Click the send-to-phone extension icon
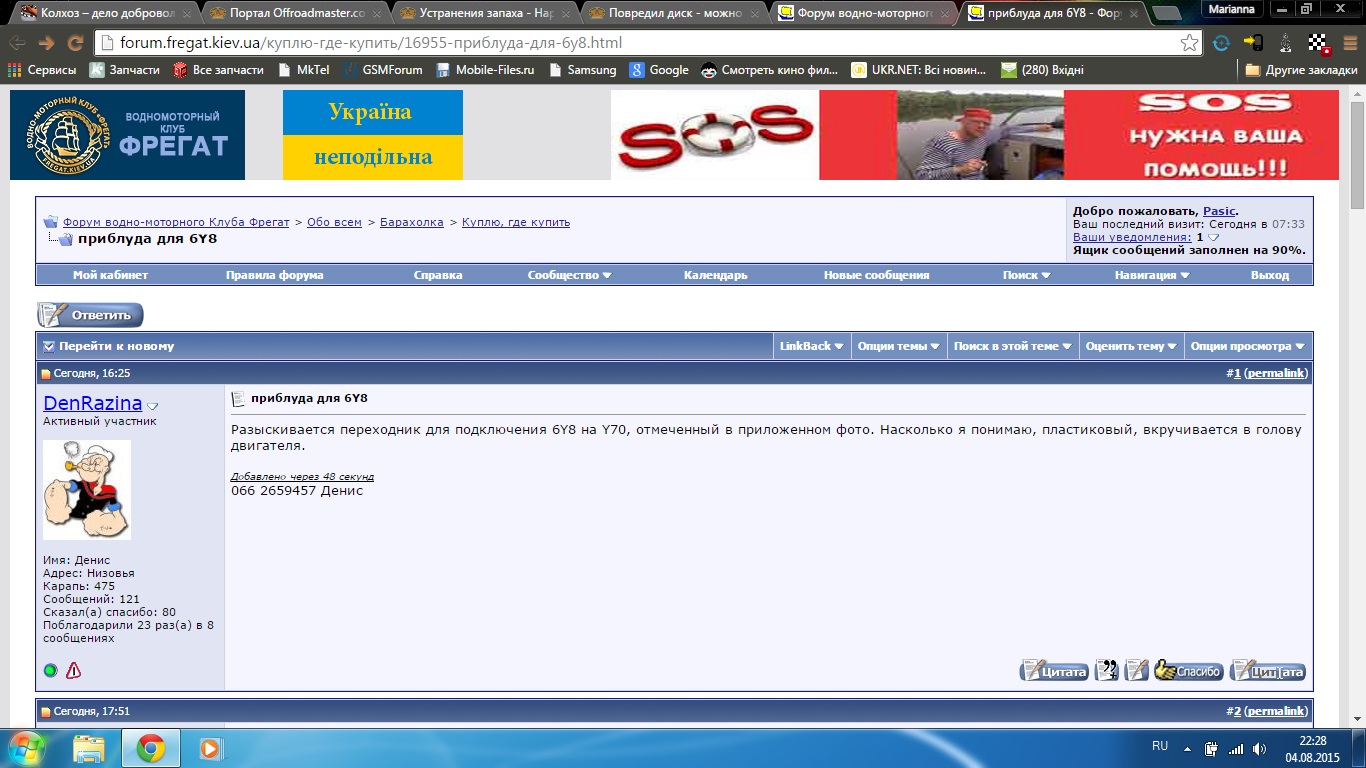This screenshot has height=768, width=1366. (1254, 43)
